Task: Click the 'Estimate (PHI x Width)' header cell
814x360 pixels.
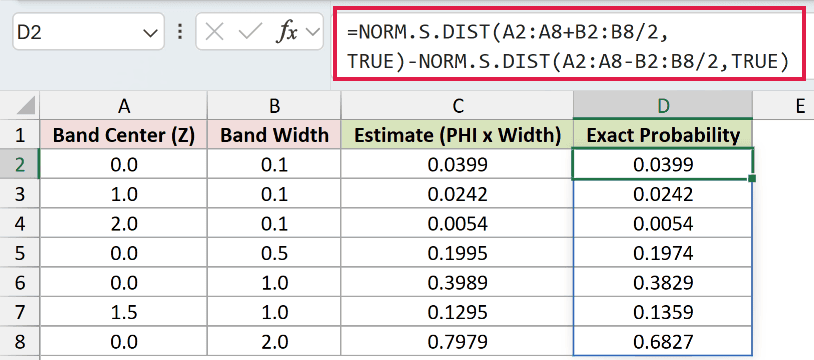Action: click(x=457, y=135)
